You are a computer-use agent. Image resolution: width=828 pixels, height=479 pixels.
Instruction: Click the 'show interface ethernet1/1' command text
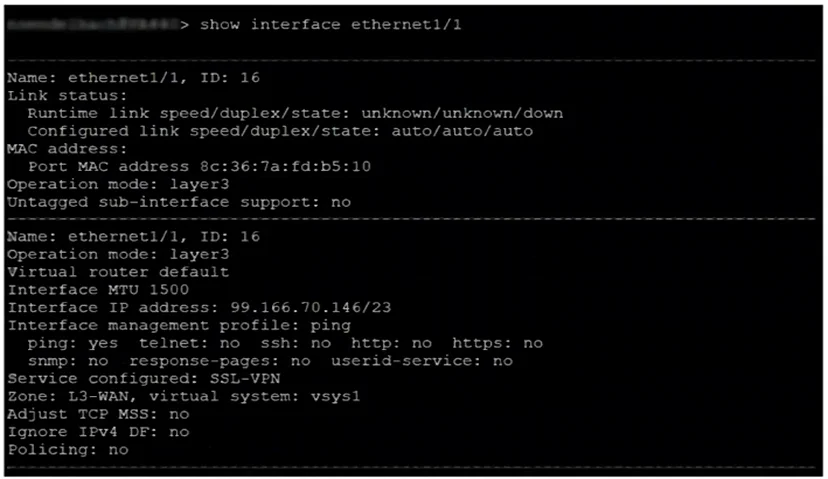click(x=331, y=25)
